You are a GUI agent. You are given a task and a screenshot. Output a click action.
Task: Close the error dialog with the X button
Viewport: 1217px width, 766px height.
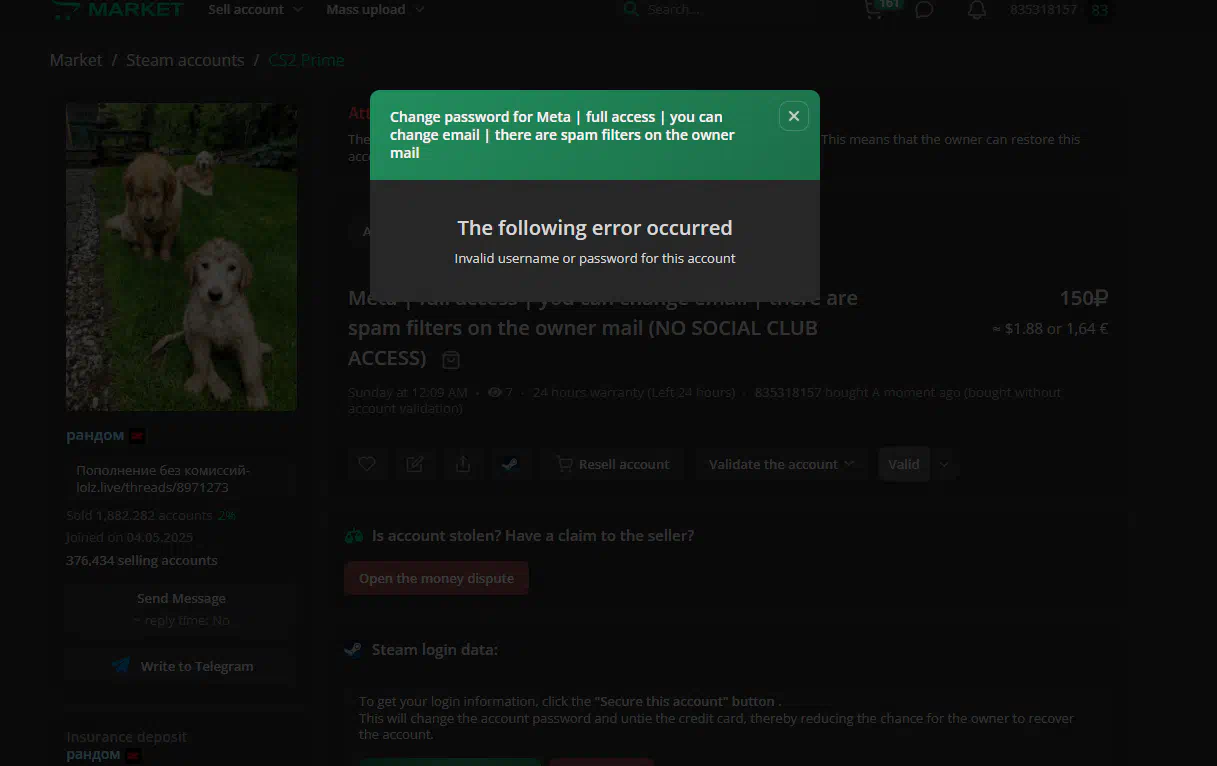[x=793, y=116]
